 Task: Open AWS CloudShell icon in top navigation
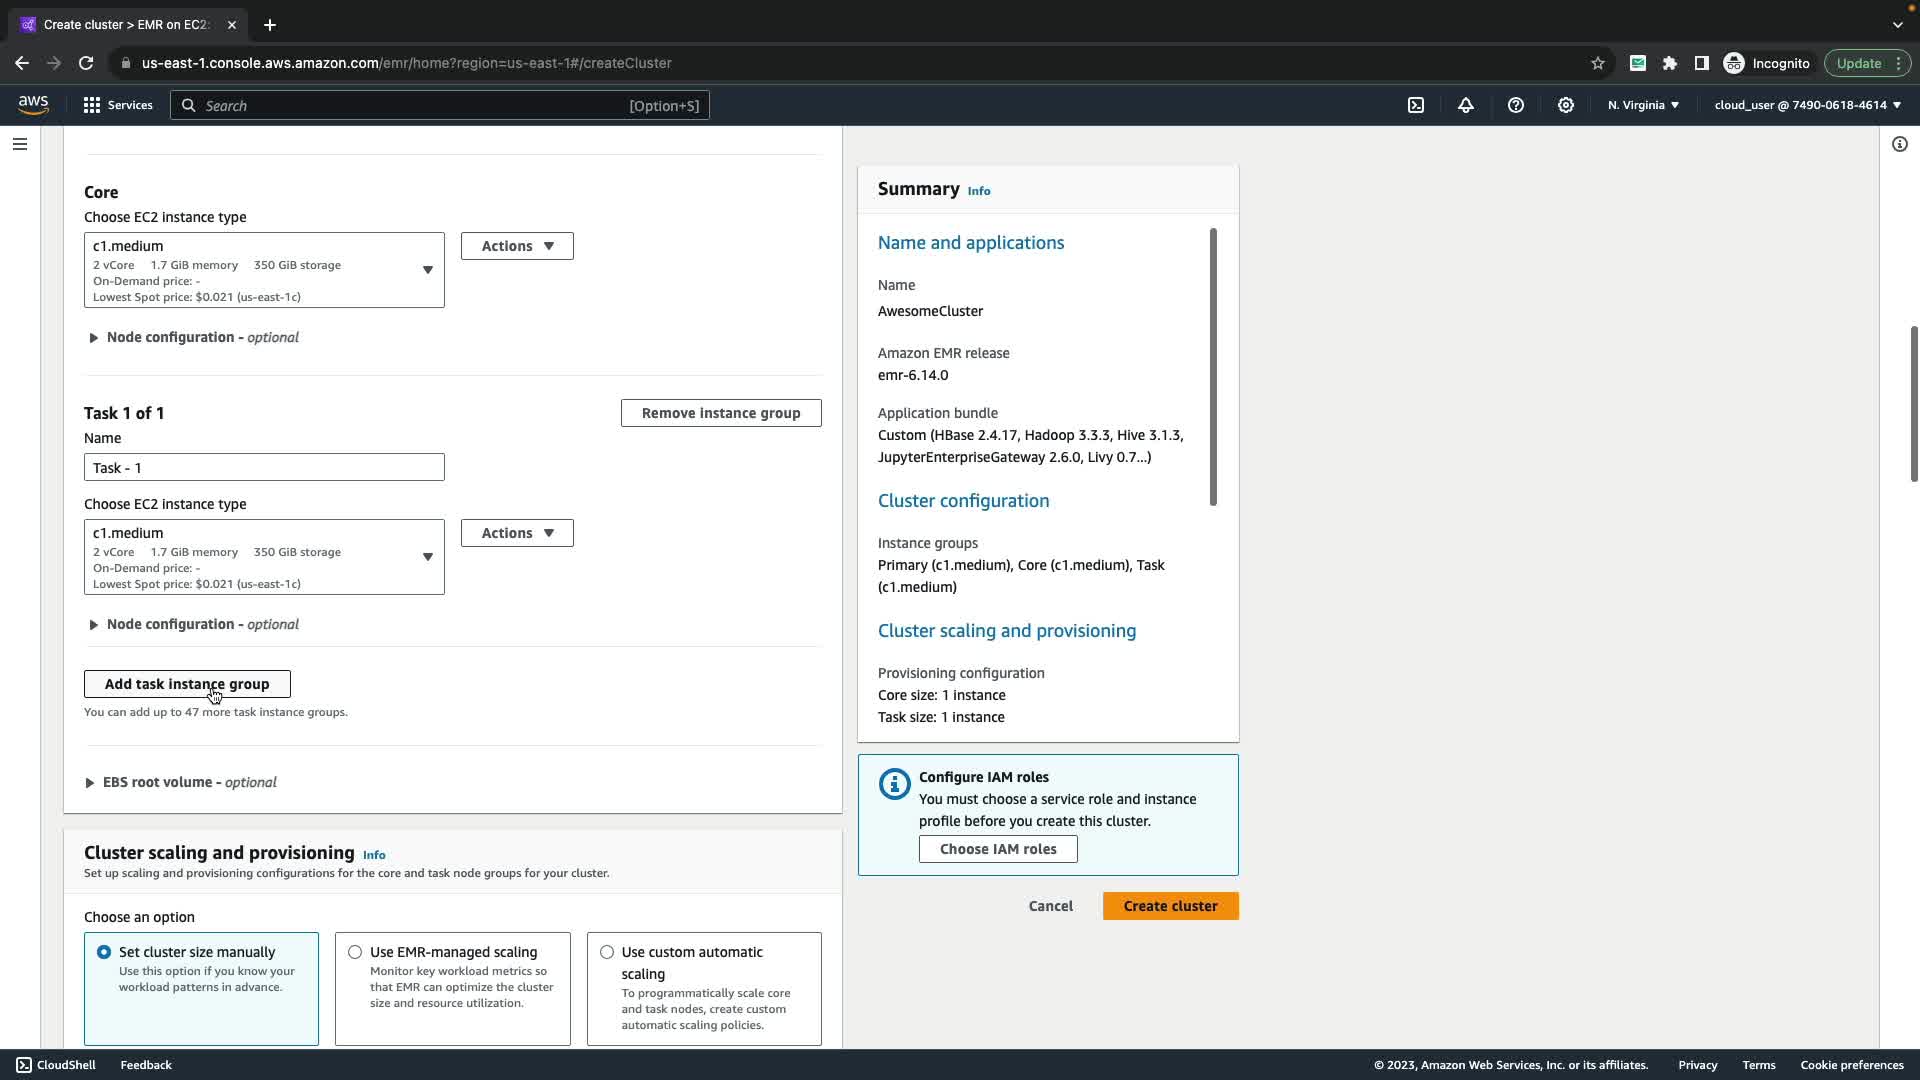1416,105
